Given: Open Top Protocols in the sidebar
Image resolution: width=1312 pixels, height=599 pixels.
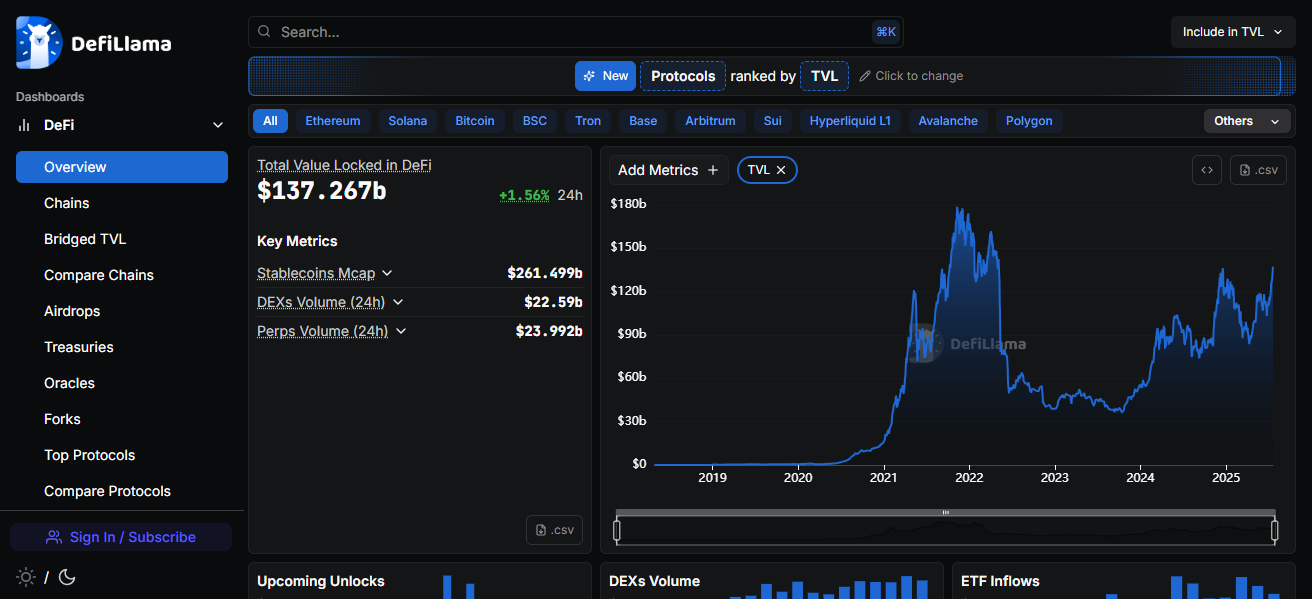Looking at the screenshot, I should 122,455.
